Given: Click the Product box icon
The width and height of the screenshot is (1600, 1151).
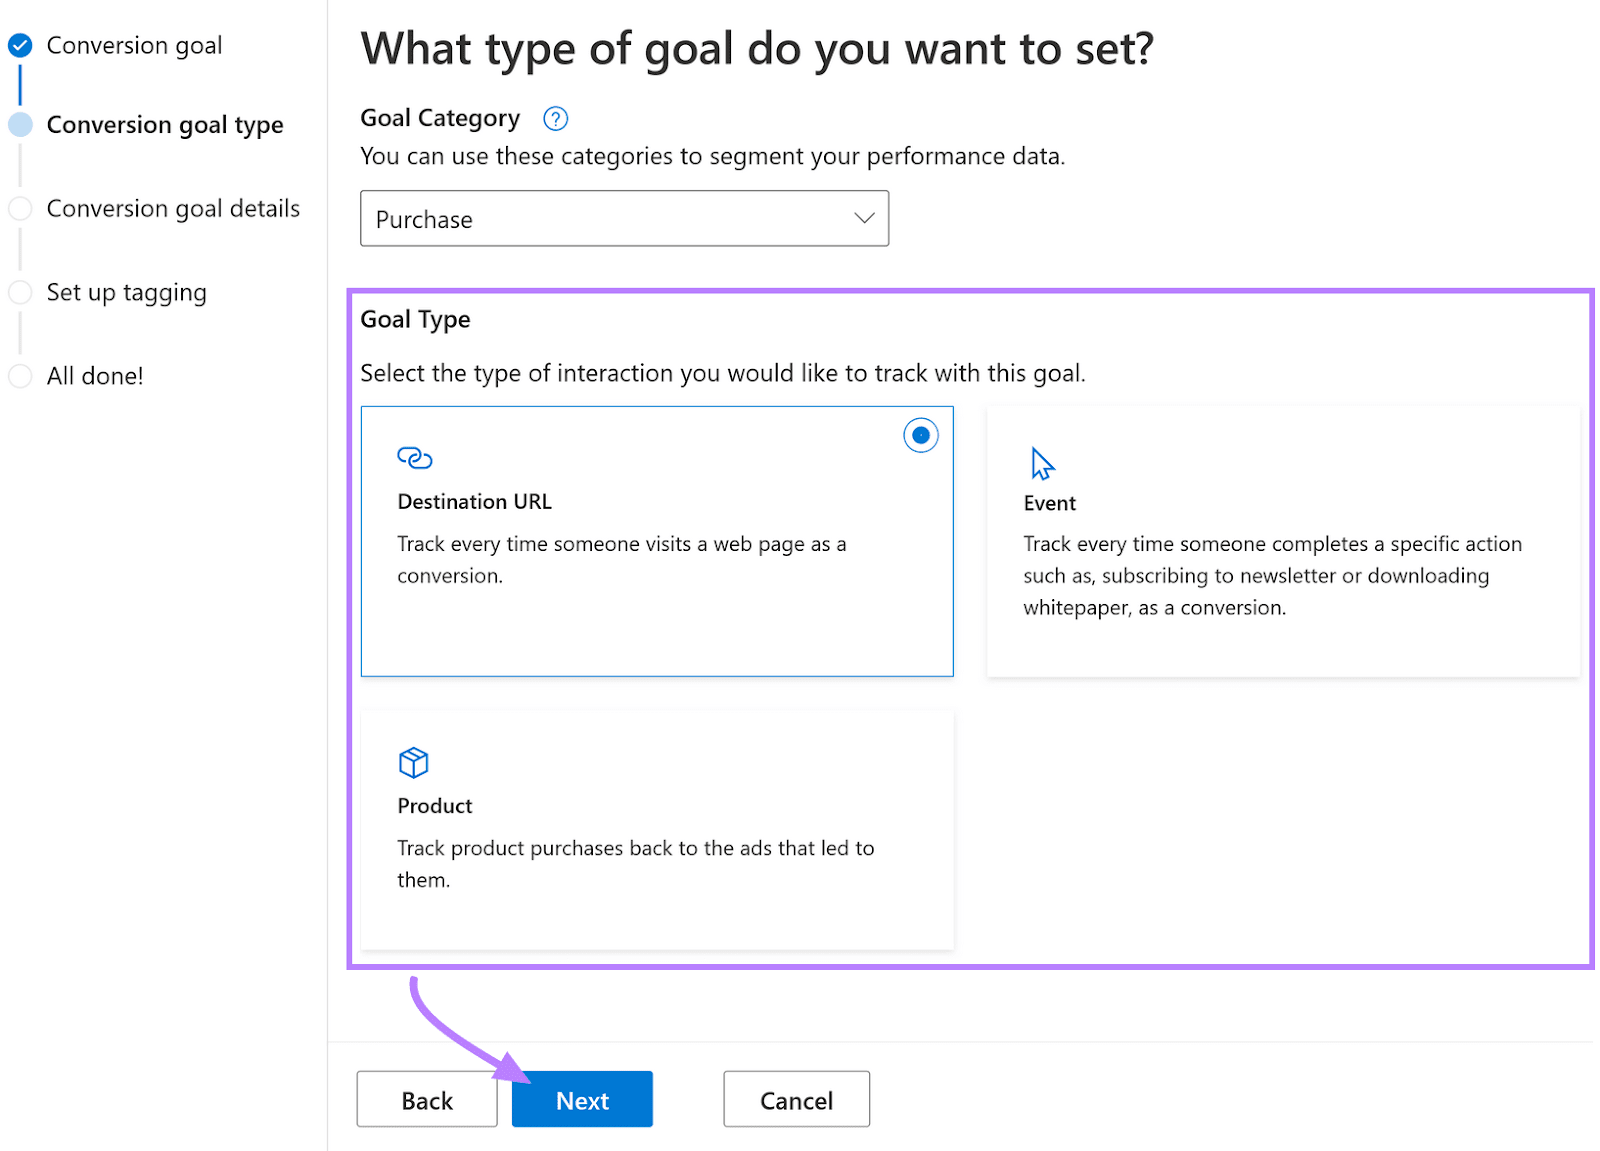Looking at the screenshot, I should 413,763.
